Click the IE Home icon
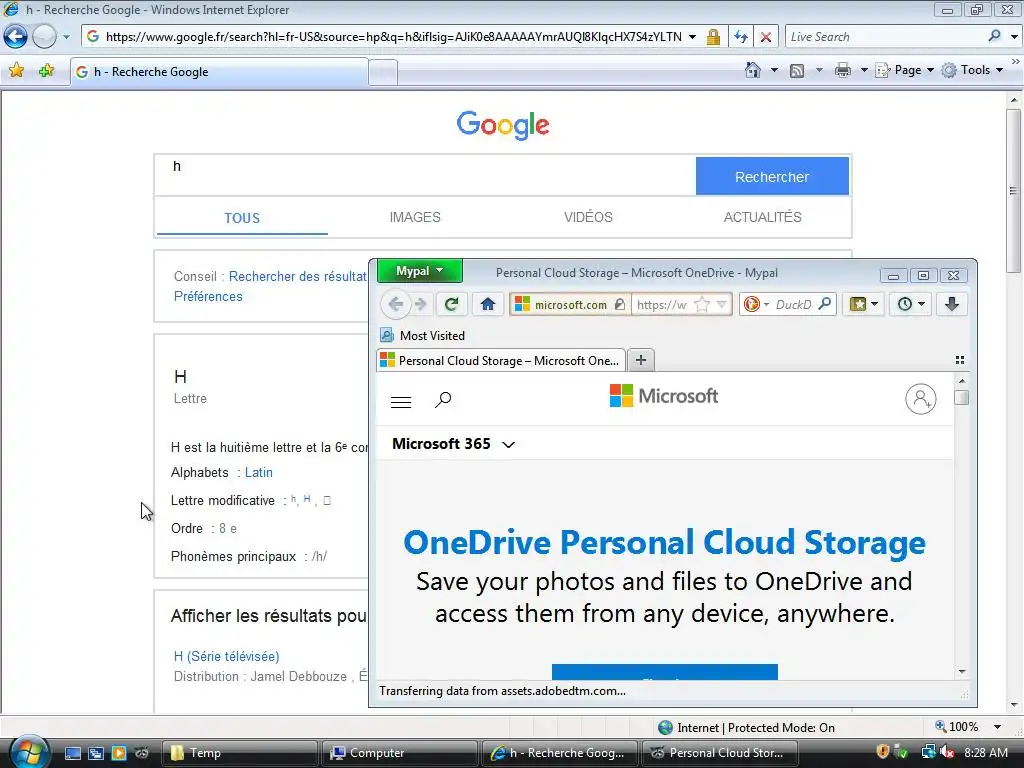The height and width of the screenshot is (768, 1024). tap(753, 70)
